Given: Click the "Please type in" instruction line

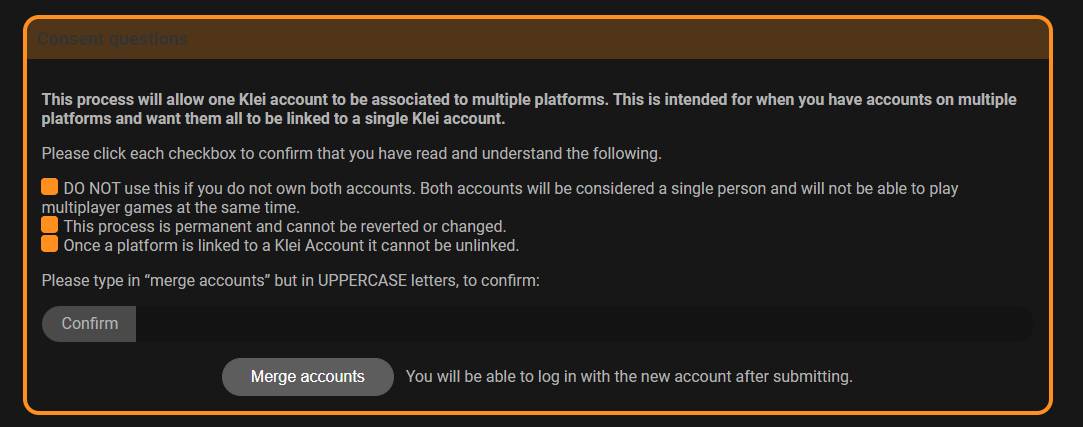Looking at the screenshot, I should 290,281.
